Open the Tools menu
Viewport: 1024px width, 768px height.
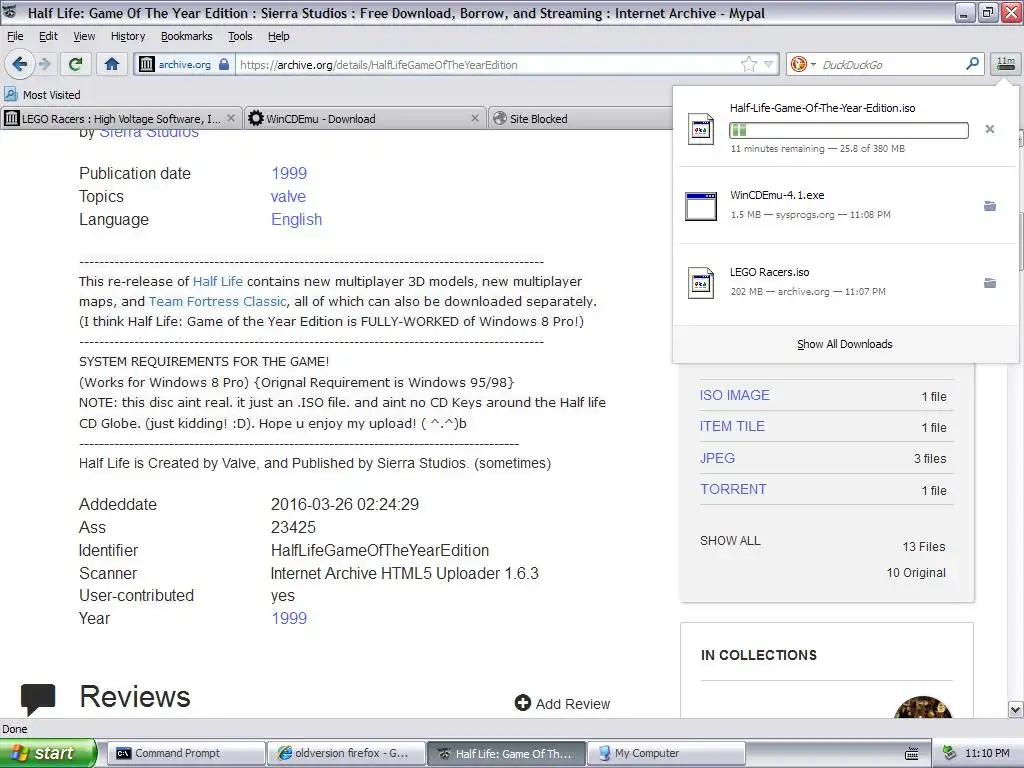coord(240,36)
